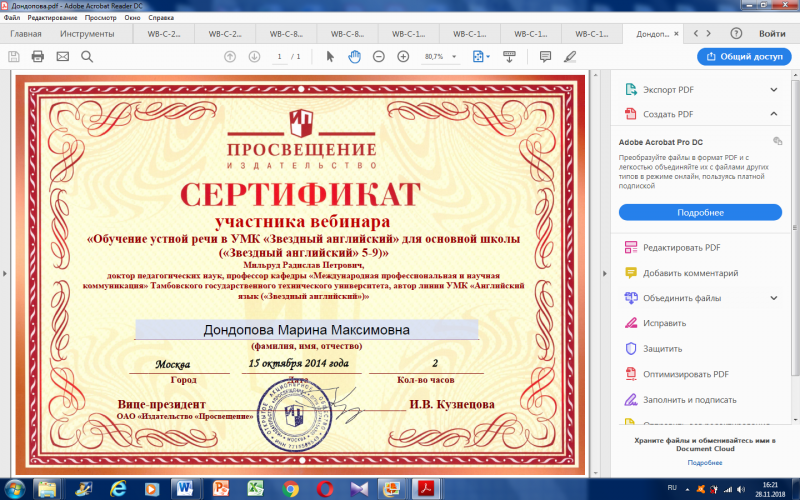Image resolution: width=800 pixels, height=500 pixels.
Task: Click Create PDF icon in panel
Action: [x=631, y=114]
